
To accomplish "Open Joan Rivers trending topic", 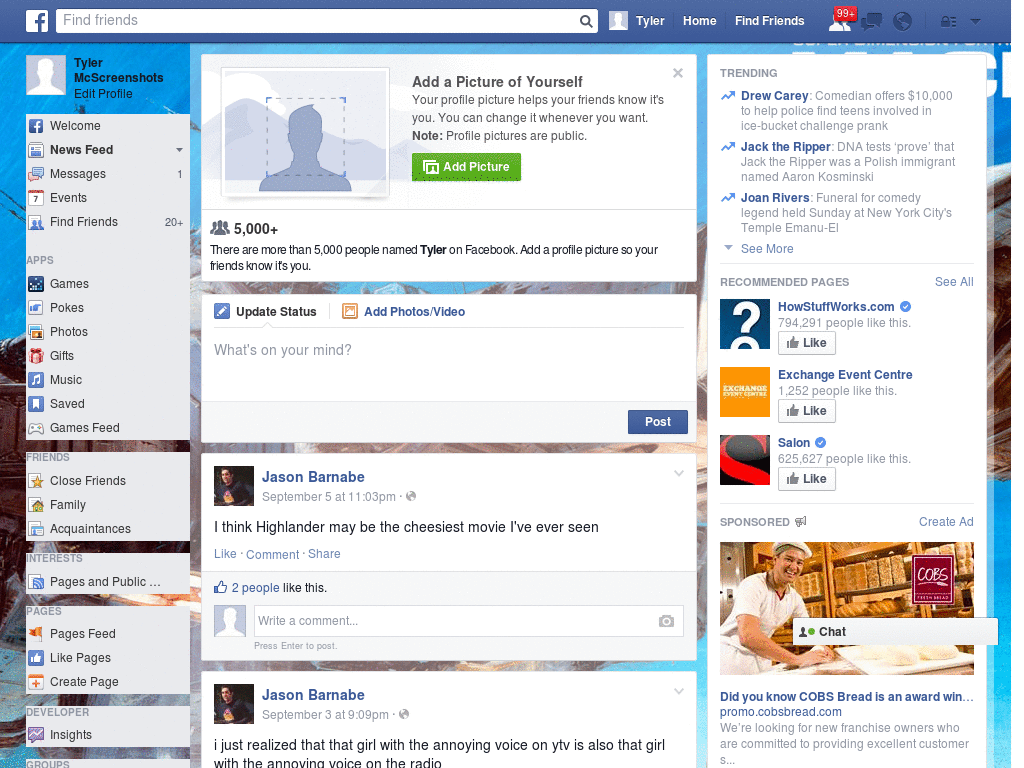I will (x=775, y=197).
